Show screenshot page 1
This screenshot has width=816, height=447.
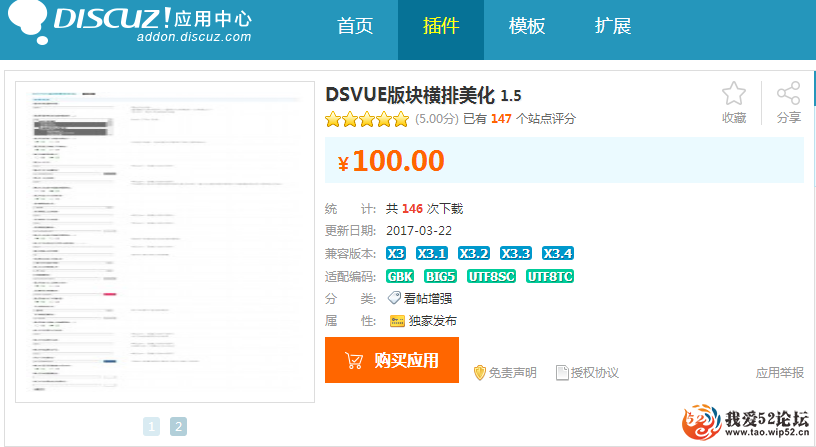151,427
